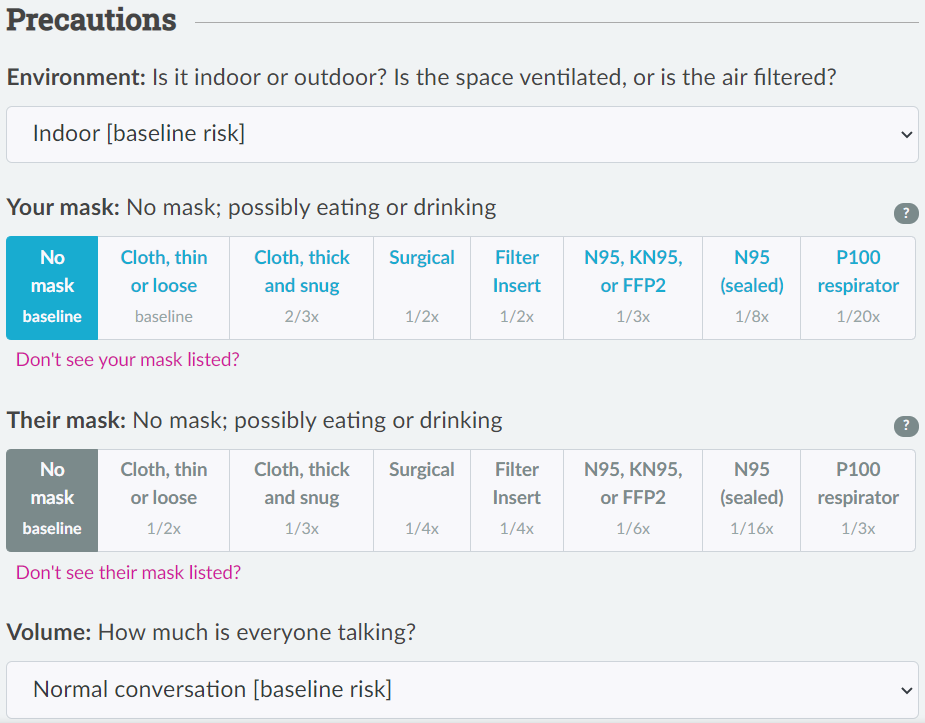The image size is (925, 723).
Task: Select No mask baseline for your mask
Action: [52, 288]
